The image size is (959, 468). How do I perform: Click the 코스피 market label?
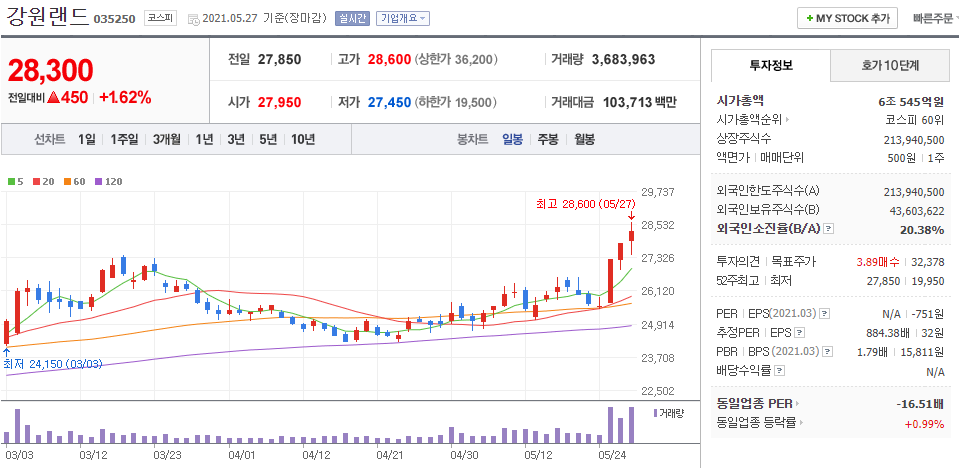(160, 18)
